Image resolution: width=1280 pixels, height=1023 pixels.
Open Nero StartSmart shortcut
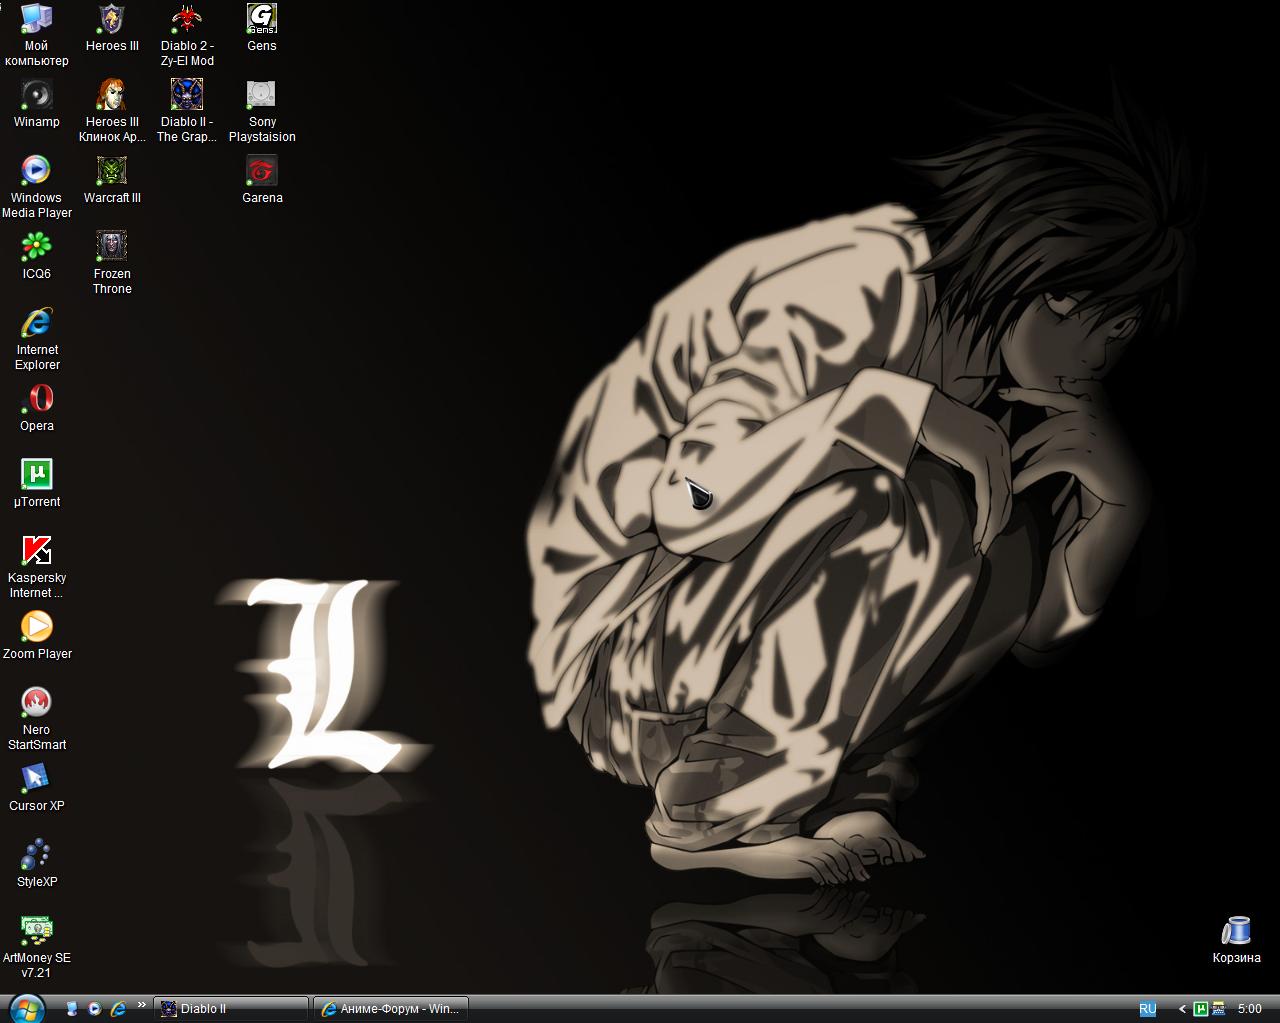coord(36,703)
